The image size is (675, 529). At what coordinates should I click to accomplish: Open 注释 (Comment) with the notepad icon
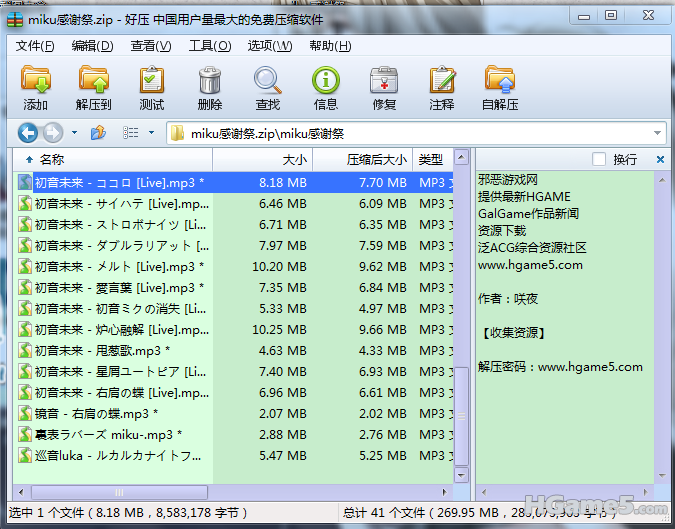click(x=442, y=80)
